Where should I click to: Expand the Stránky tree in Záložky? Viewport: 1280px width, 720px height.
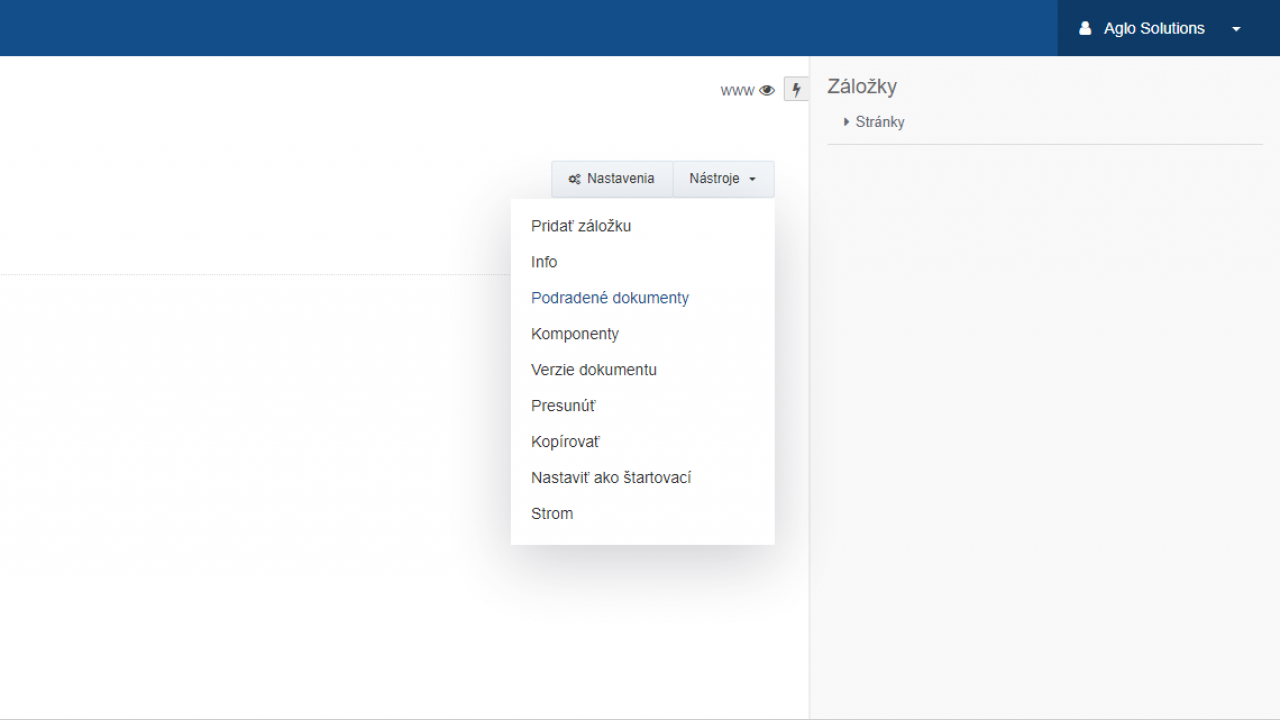click(847, 122)
